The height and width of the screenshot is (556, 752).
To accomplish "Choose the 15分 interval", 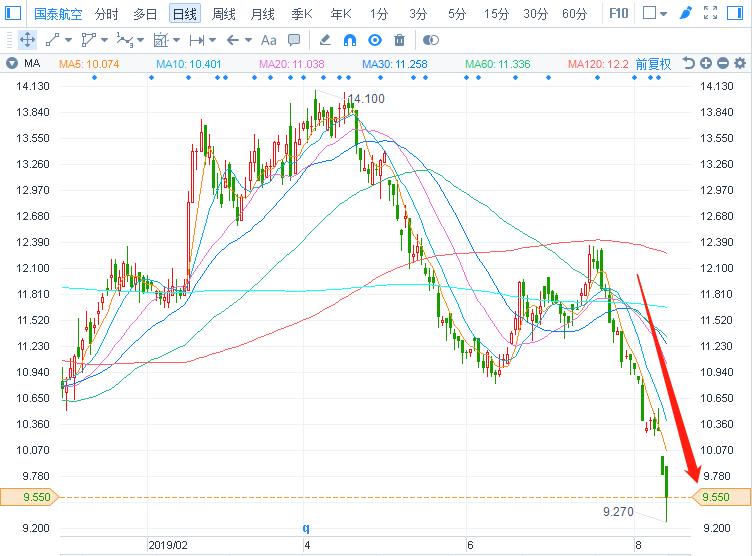I will point(496,14).
